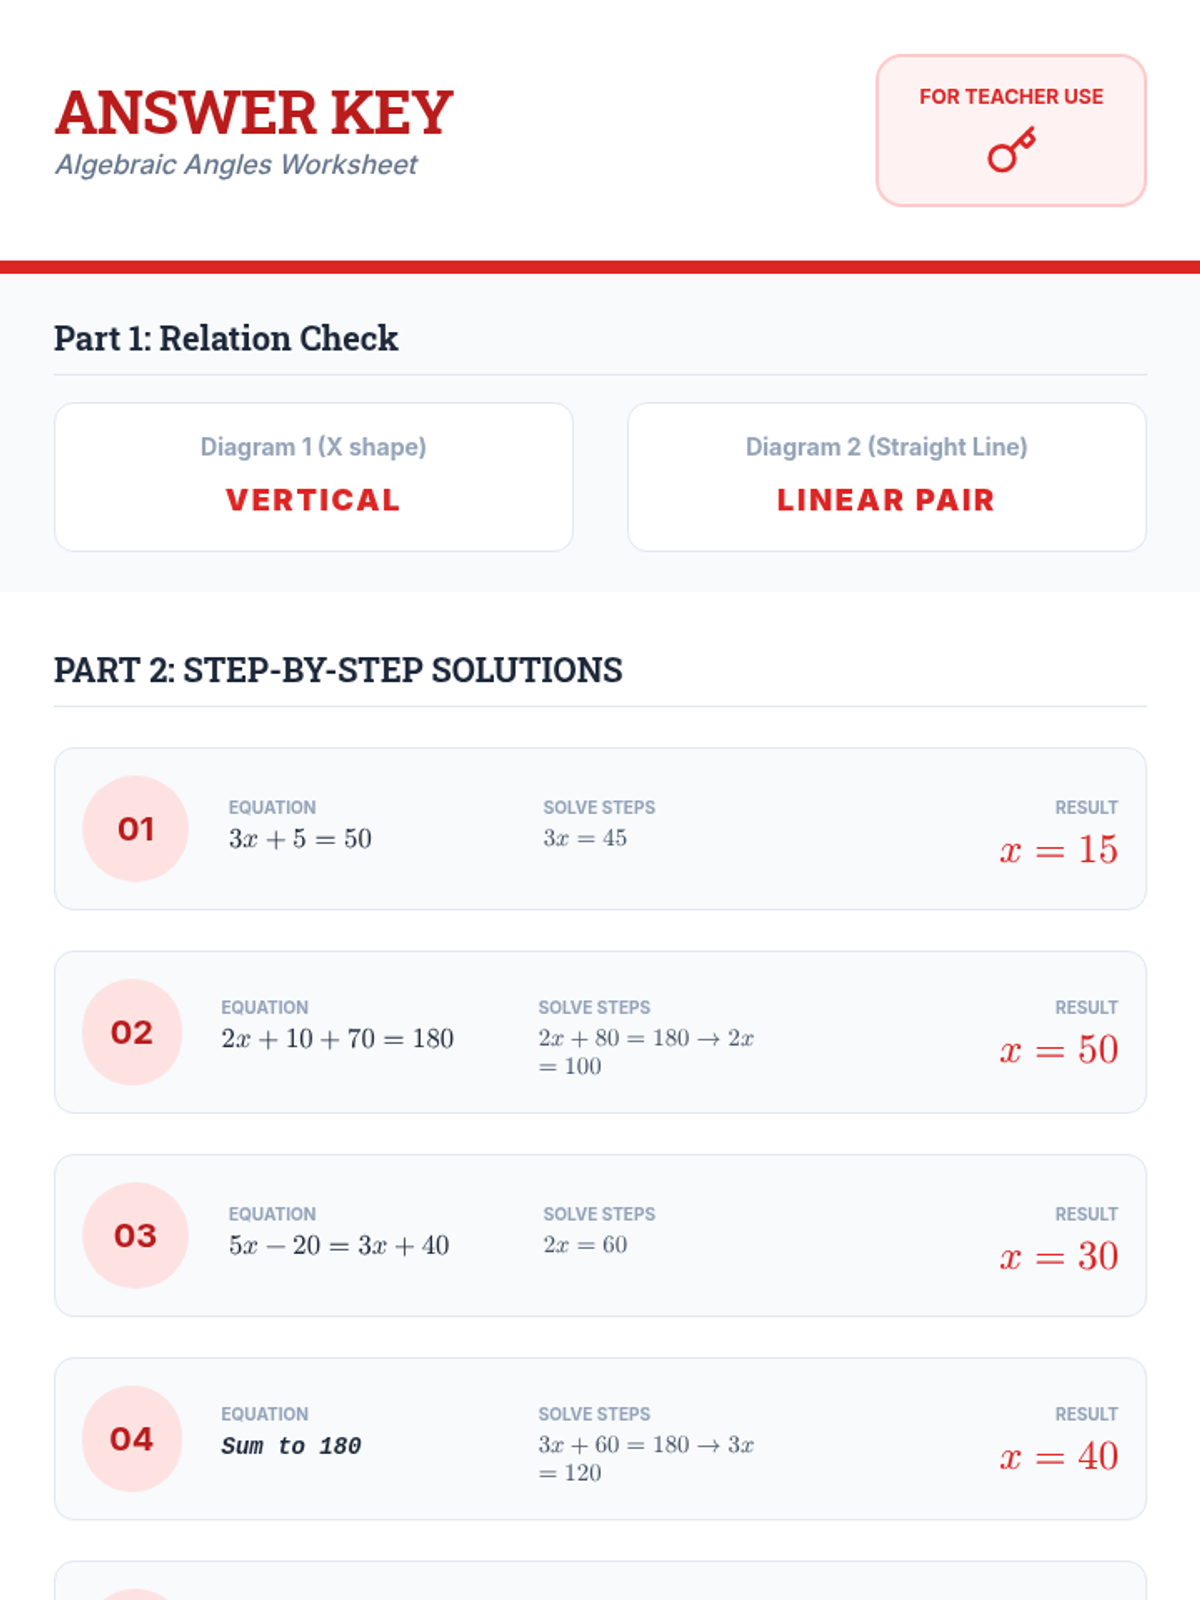Select the 02 problem number circle
1200x1600 pixels.
[x=132, y=1032]
